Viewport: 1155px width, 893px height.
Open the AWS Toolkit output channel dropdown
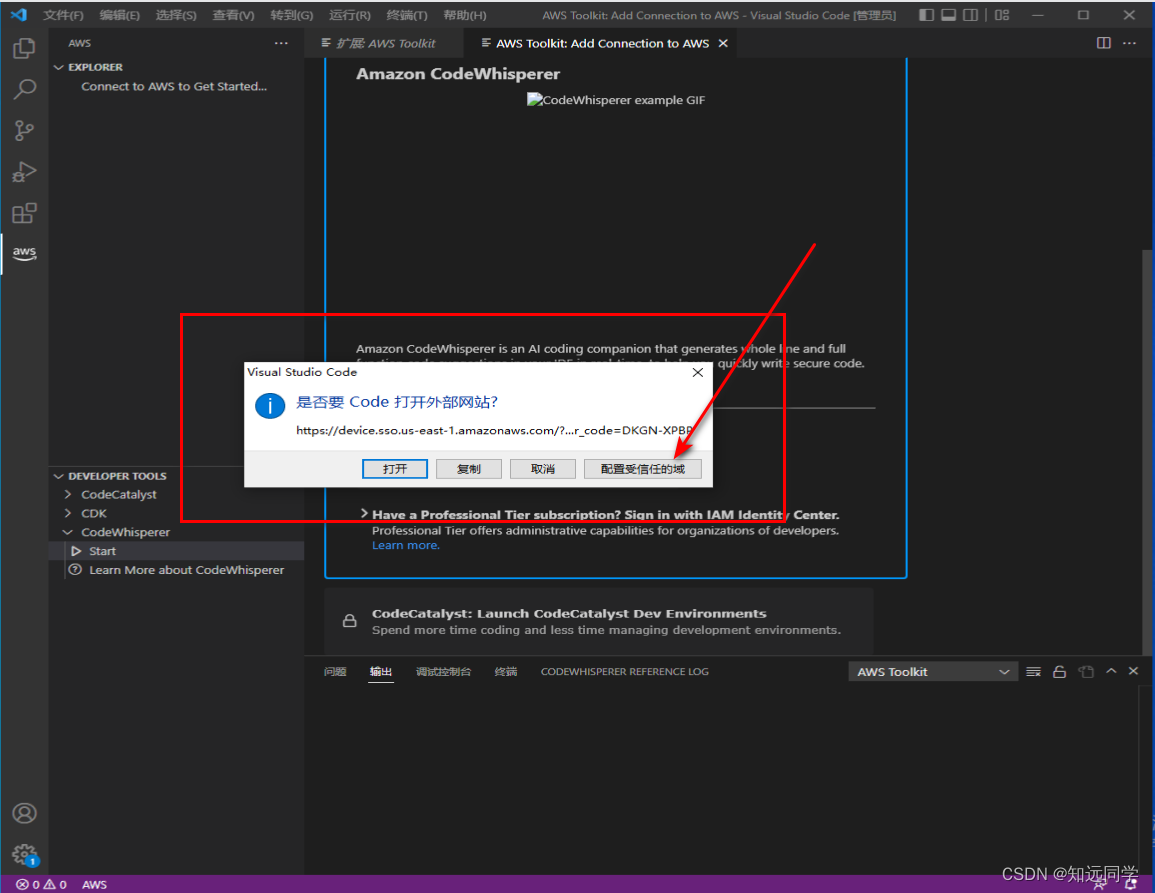tap(933, 672)
